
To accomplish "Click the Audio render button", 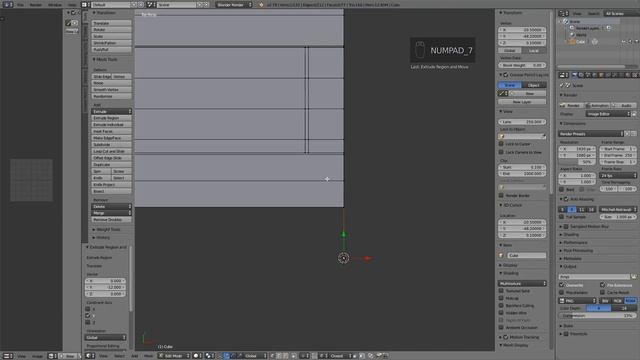I will (624, 105).
